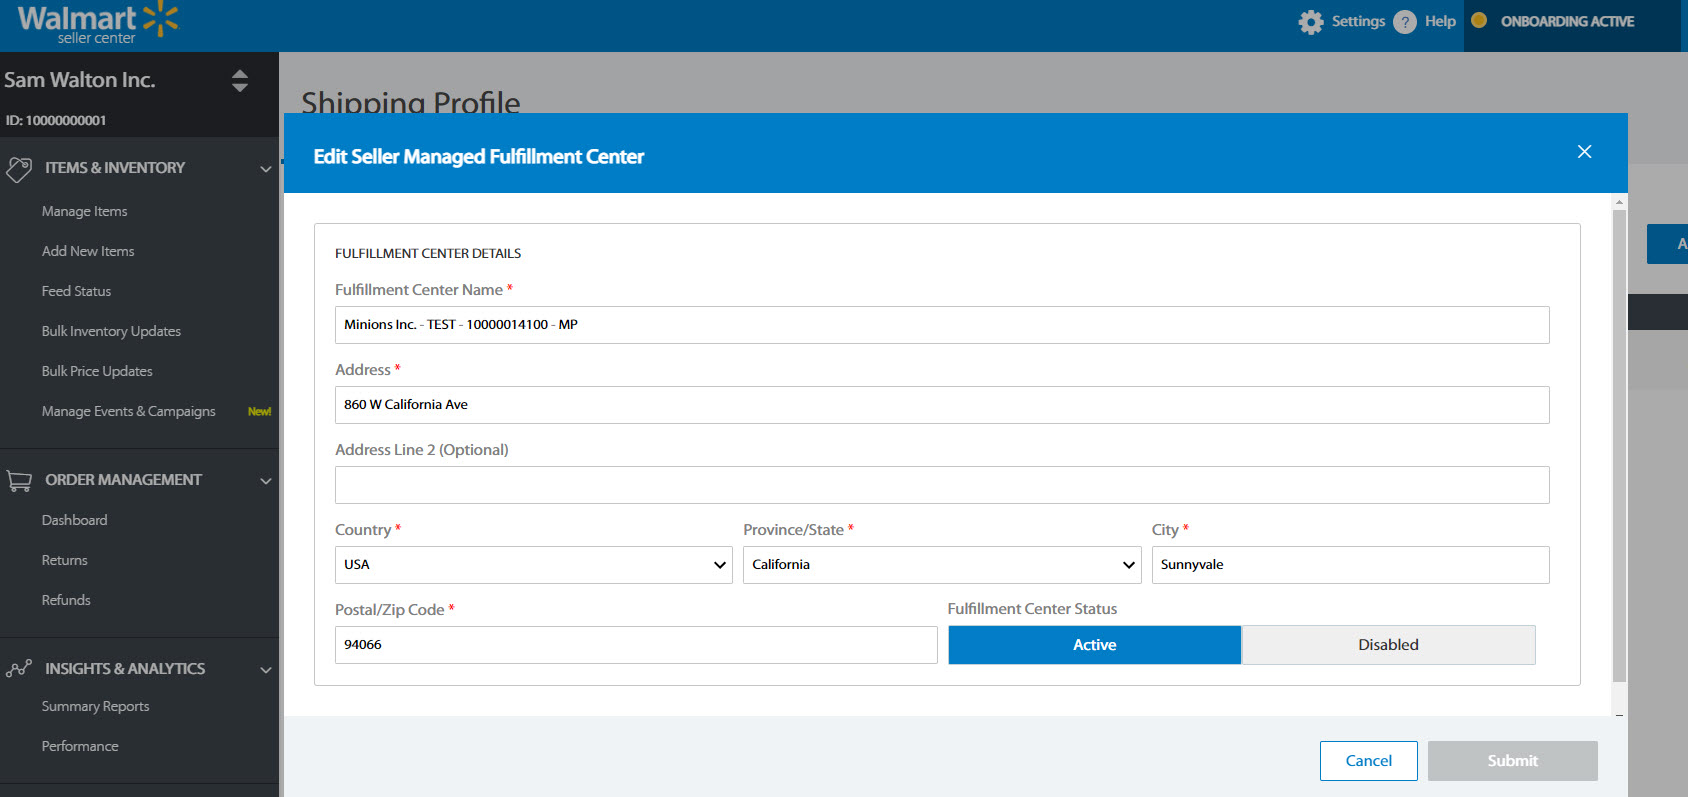Open the Province/State dropdown
1688x797 pixels.
pyautogui.click(x=941, y=565)
